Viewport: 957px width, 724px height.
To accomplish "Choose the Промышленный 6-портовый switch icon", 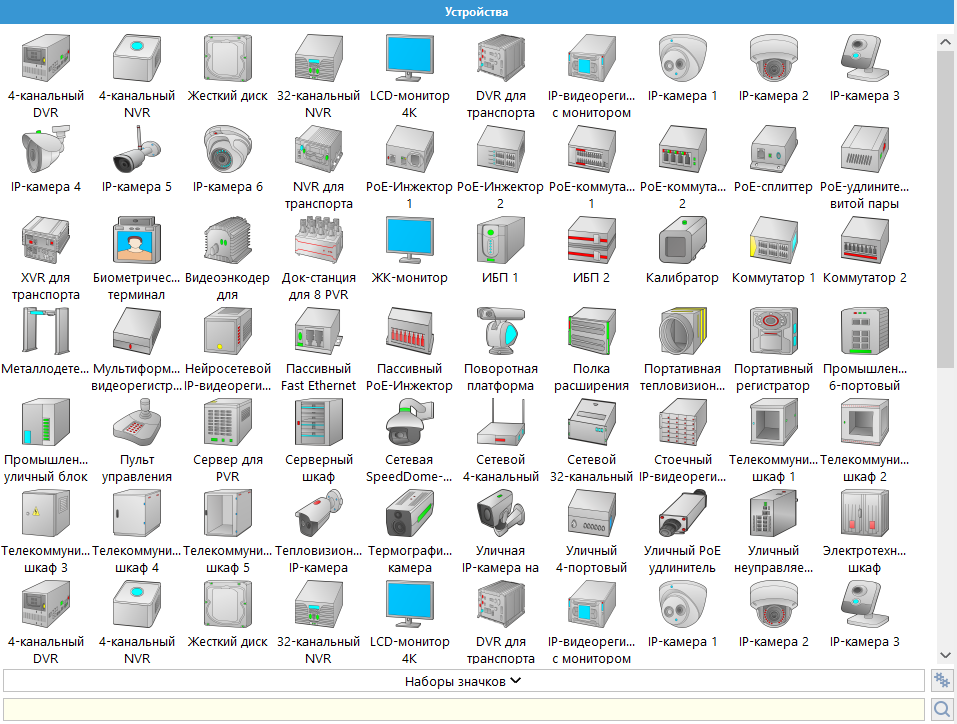I will [864, 331].
